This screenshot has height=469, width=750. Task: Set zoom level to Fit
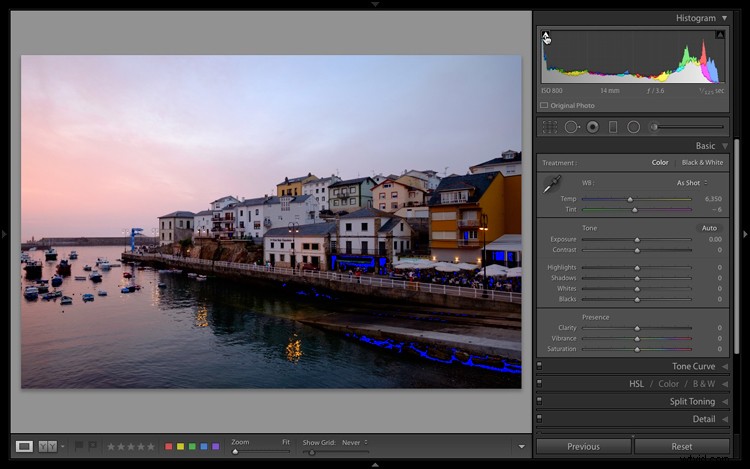(x=286, y=442)
